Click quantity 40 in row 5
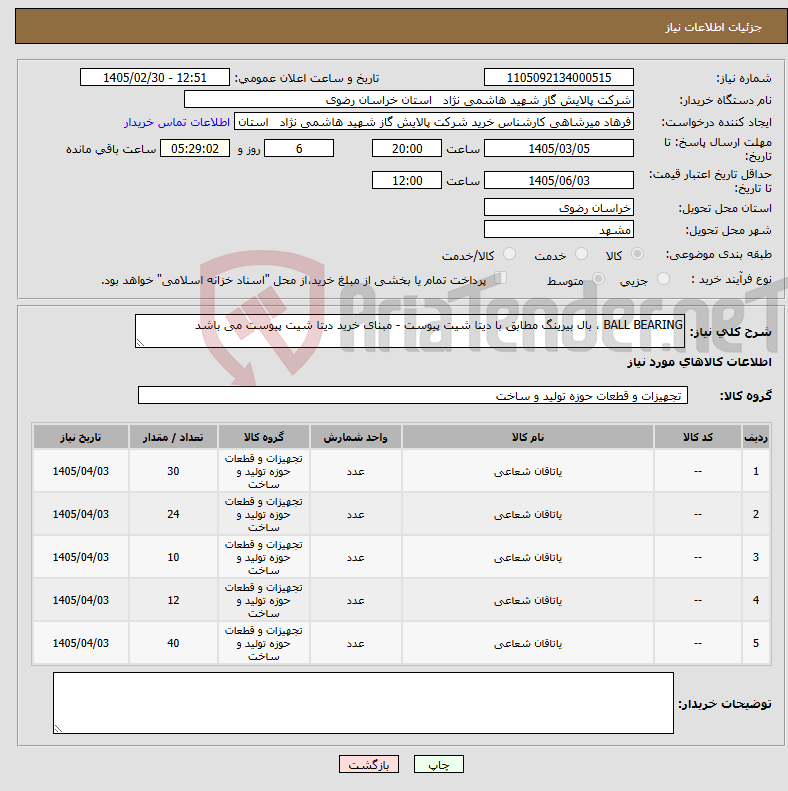The width and height of the screenshot is (788, 791). point(173,643)
